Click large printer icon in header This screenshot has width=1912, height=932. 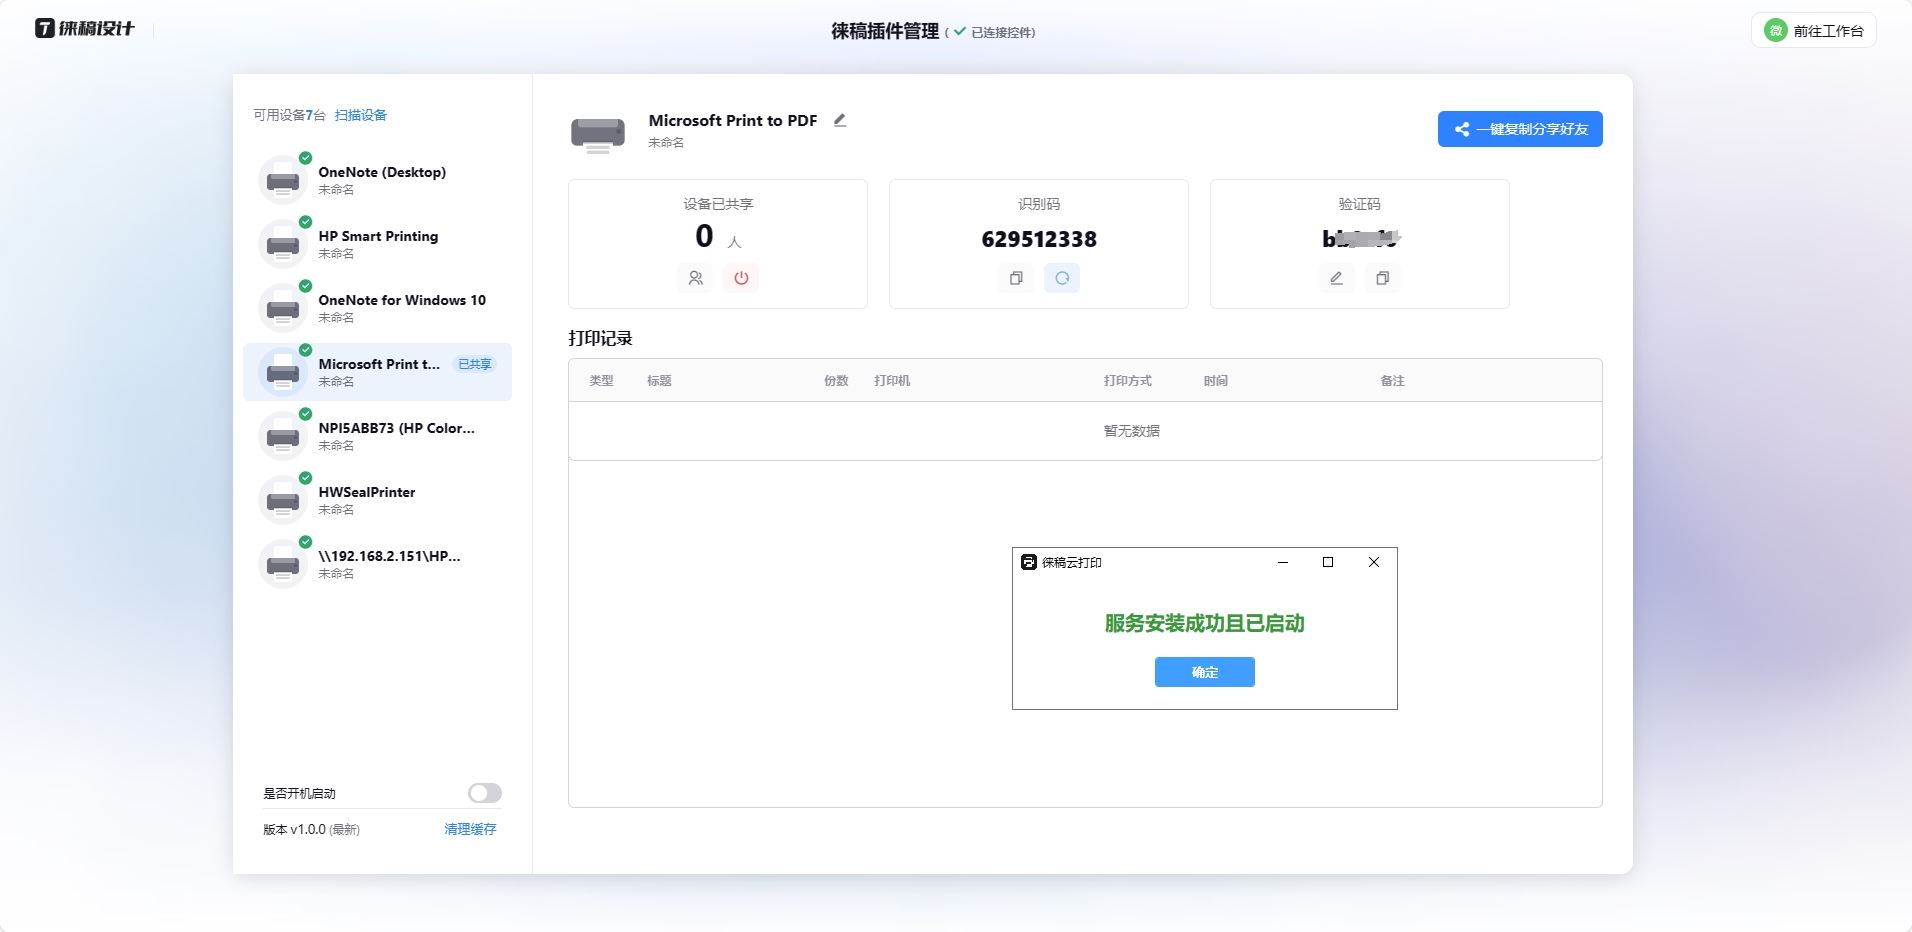(x=598, y=134)
